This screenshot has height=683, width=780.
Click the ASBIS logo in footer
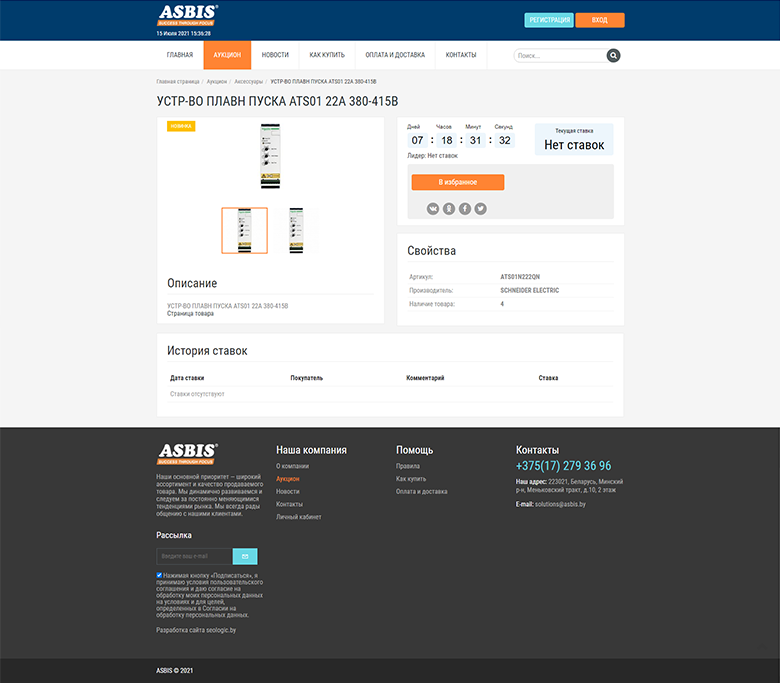point(187,455)
